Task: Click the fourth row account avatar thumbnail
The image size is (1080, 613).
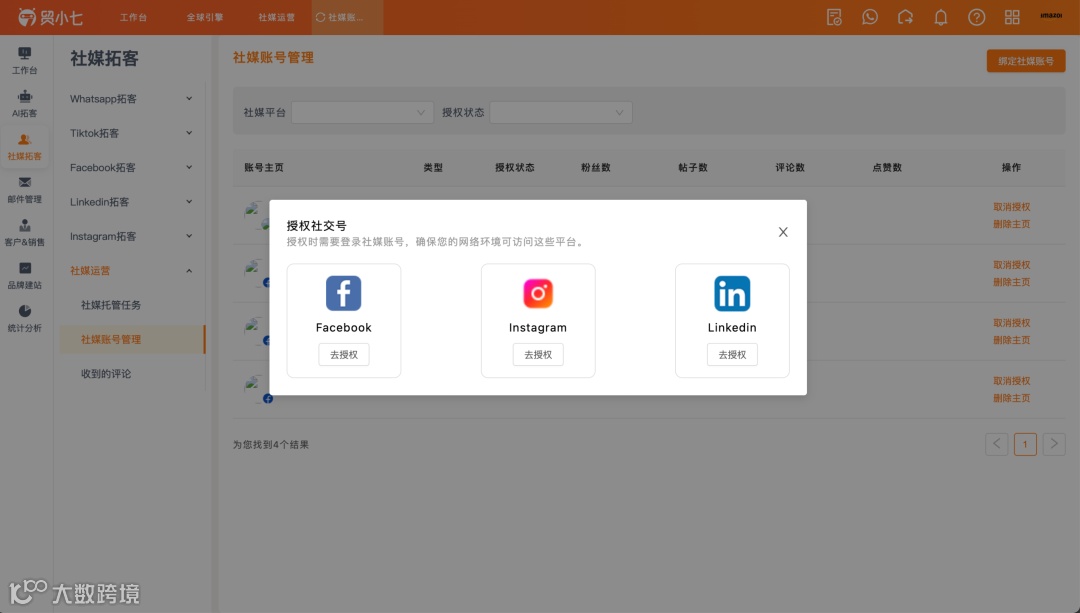Action: coord(258,388)
